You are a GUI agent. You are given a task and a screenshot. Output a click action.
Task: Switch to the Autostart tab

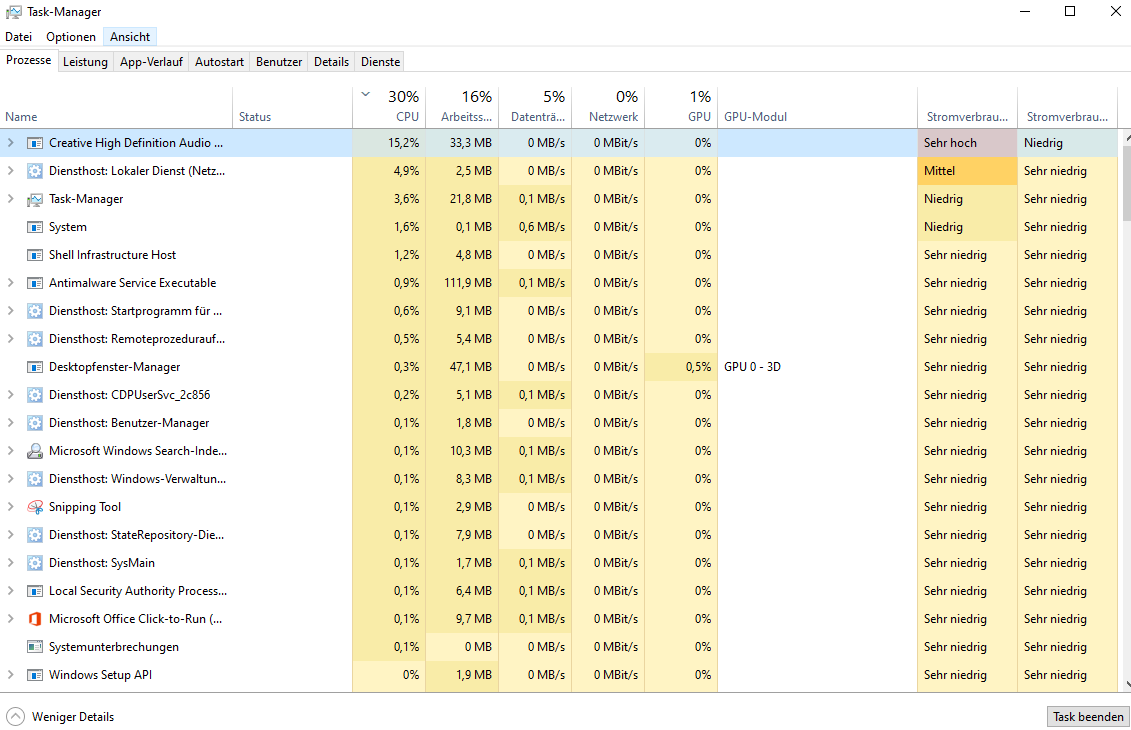pos(219,62)
